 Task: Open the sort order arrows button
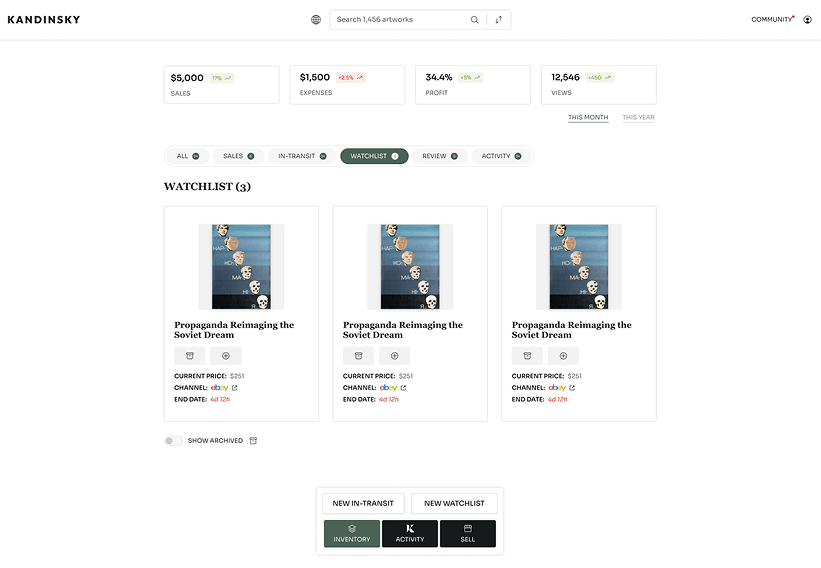click(499, 19)
